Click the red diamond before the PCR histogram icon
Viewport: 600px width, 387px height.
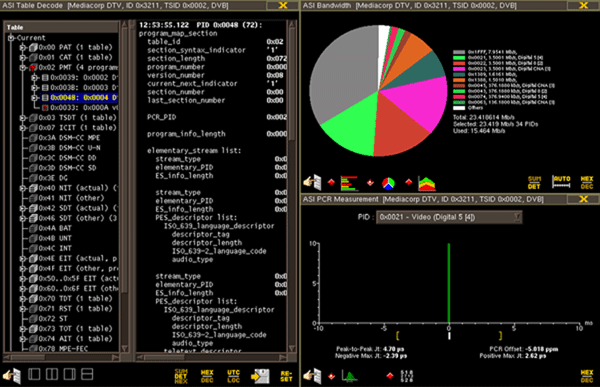click(x=331, y=376)
